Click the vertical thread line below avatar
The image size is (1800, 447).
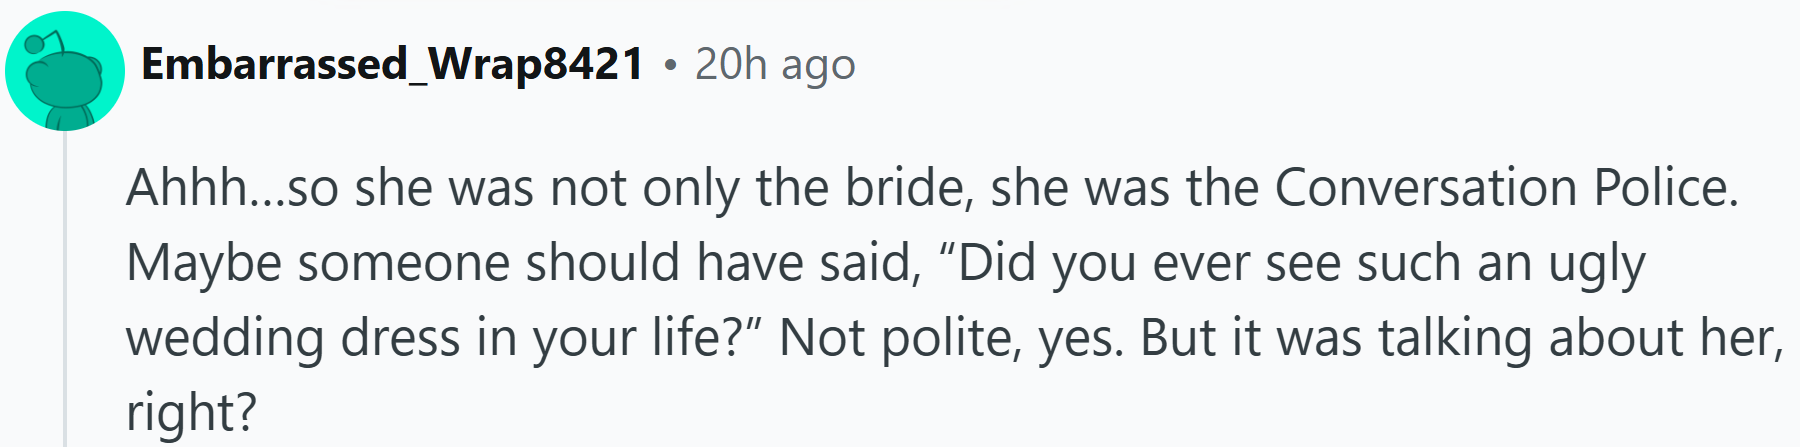tap(65, 289)
